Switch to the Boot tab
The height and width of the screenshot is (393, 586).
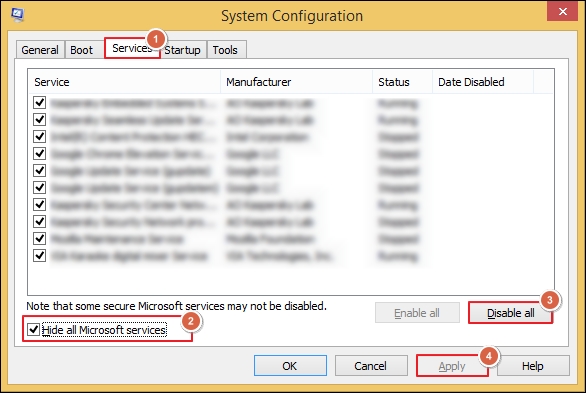[x=81, y=50]
